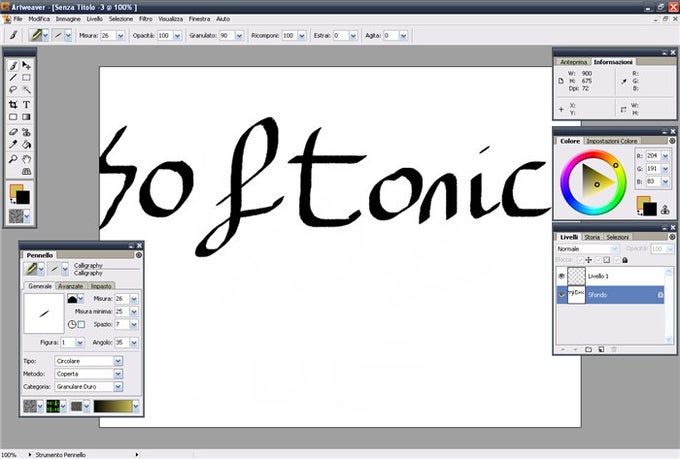Open the gradient preset dropdown in Pennello panel

(x=136, y=406)
